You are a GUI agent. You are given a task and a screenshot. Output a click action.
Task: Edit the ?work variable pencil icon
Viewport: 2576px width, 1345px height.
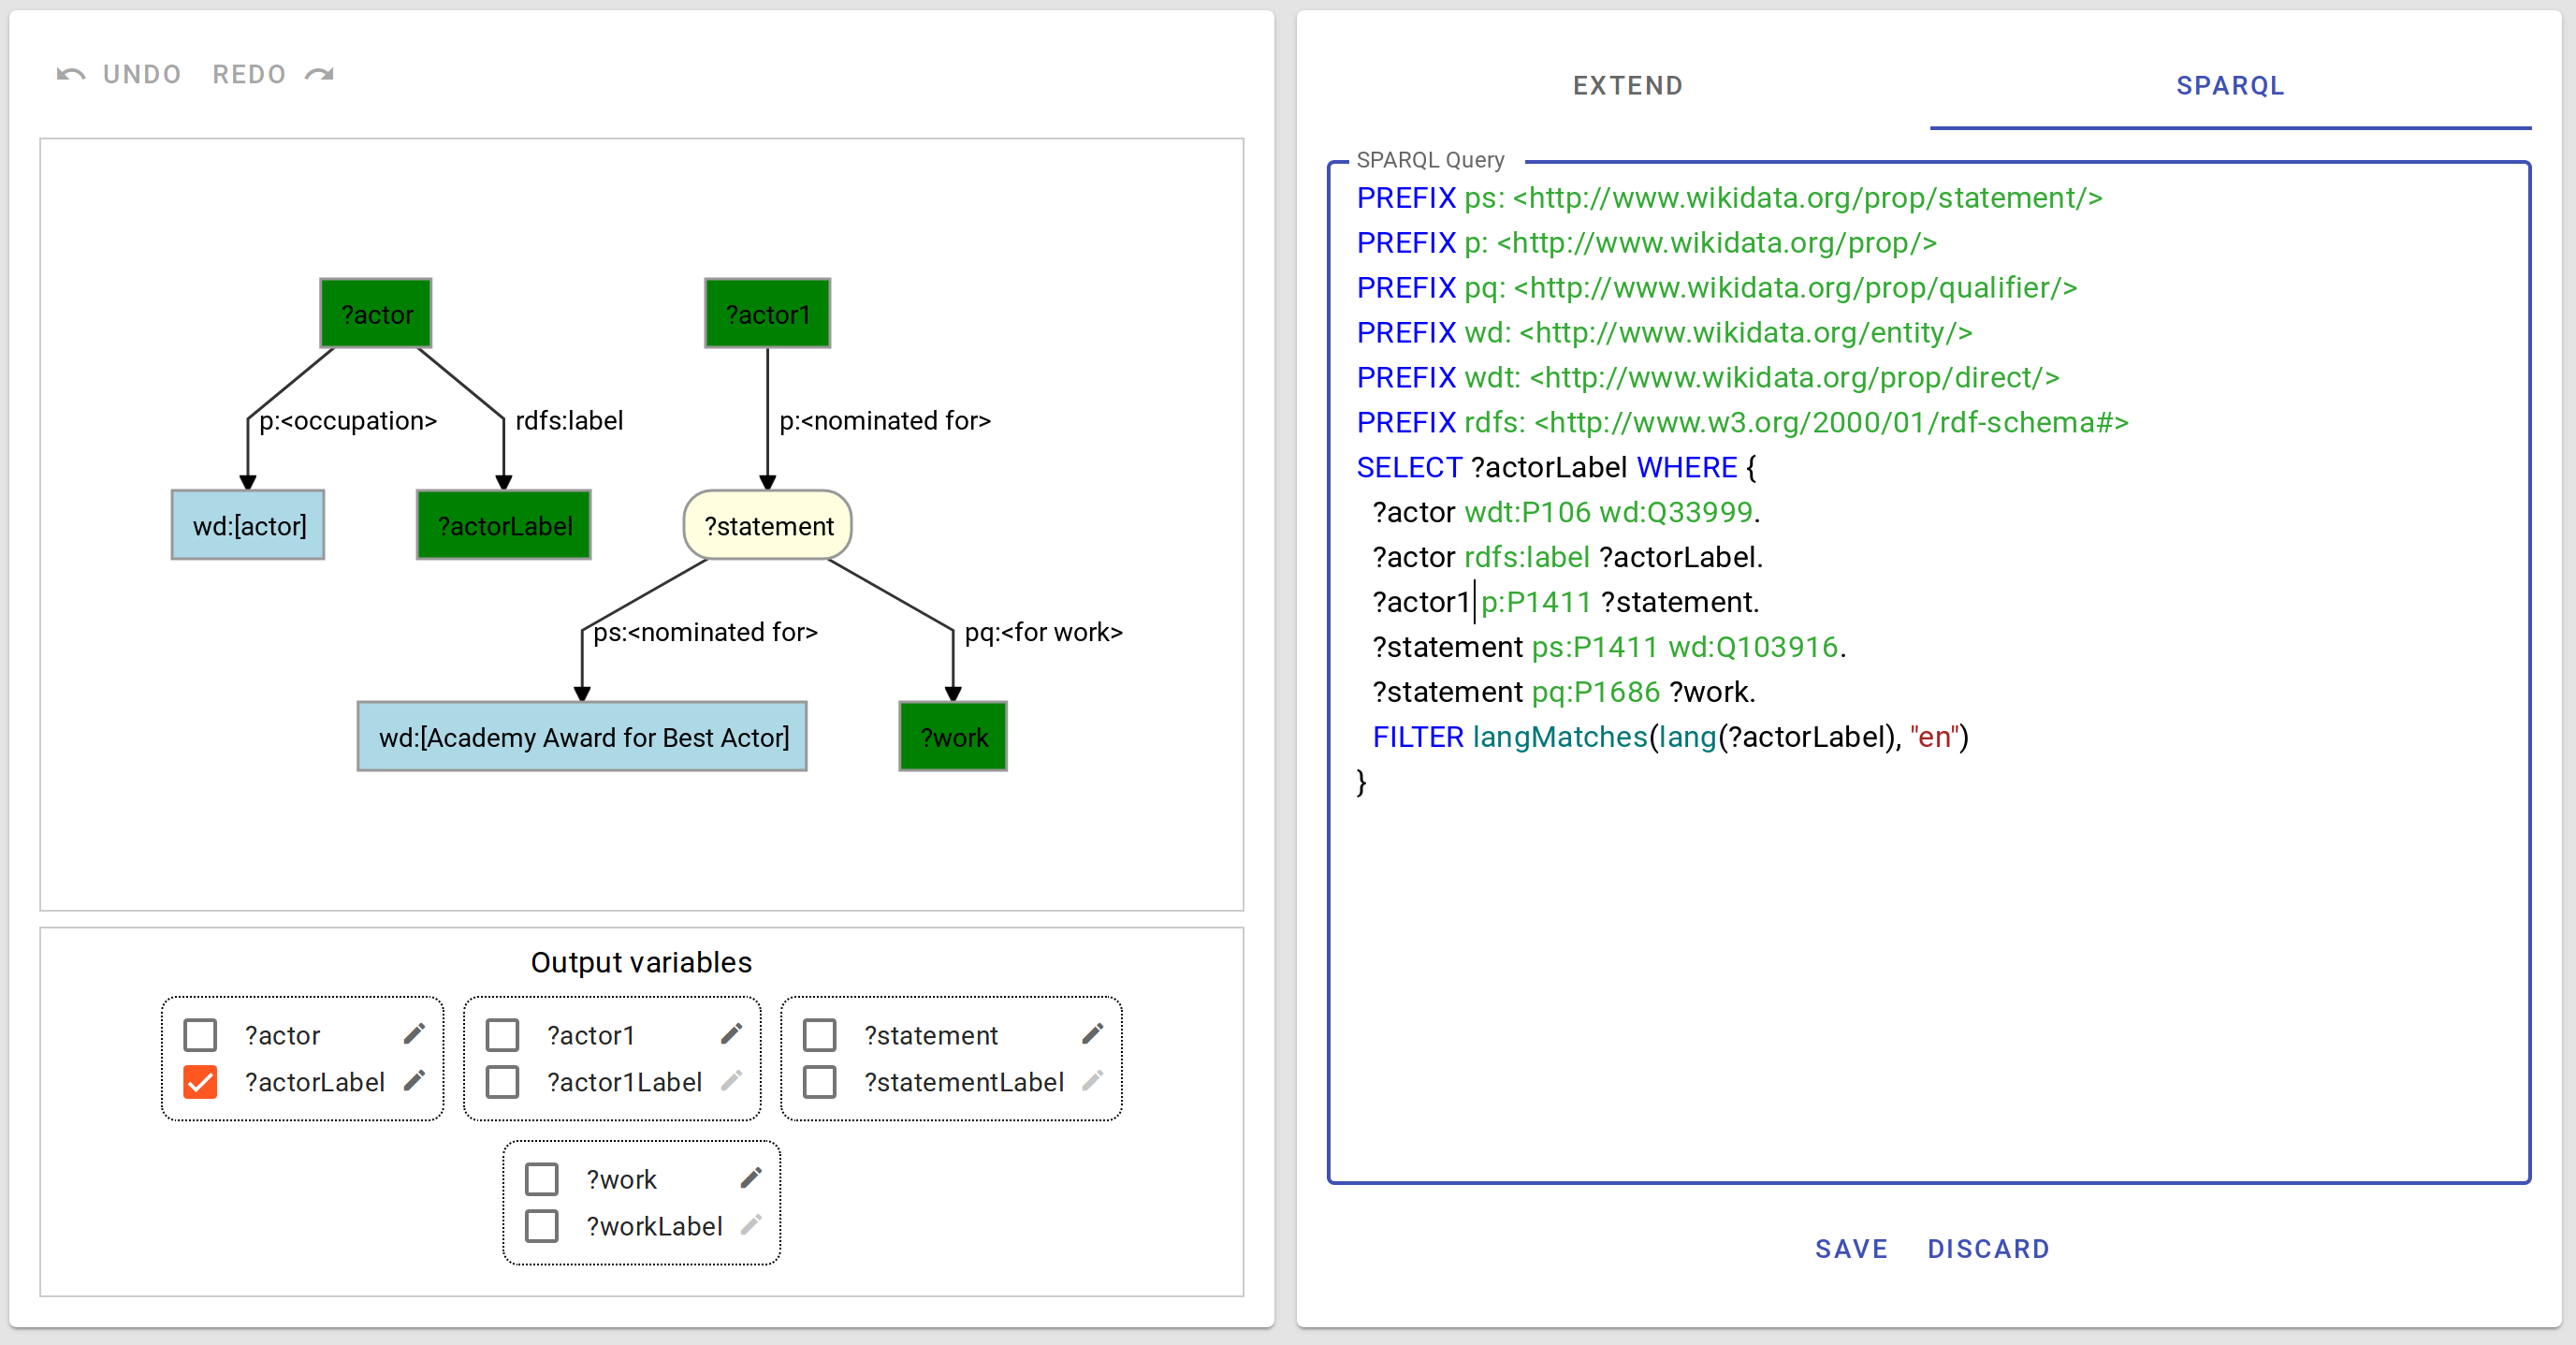pyautogui.click(x=751, y=1178)
